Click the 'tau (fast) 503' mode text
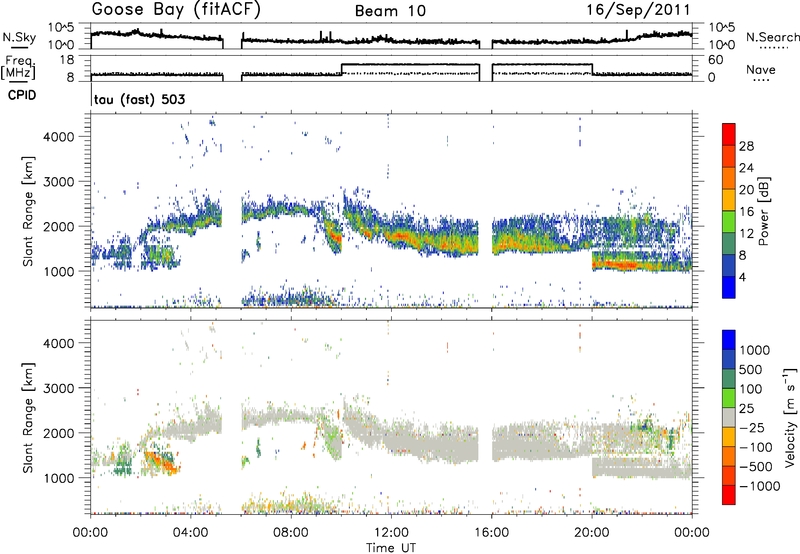This screenshot has width=800, height=554. pyautogui.click(x=139, y=99)
